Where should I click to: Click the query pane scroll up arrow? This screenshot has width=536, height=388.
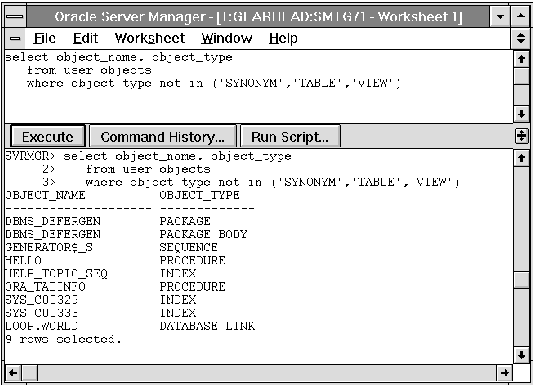[x=521, y=59]
